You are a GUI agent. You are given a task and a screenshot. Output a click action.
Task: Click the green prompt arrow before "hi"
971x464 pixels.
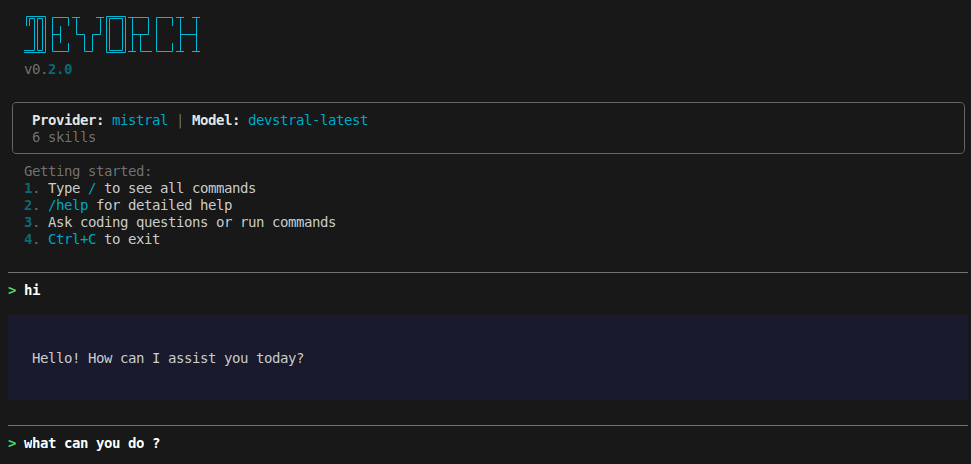tap(12, 290)
